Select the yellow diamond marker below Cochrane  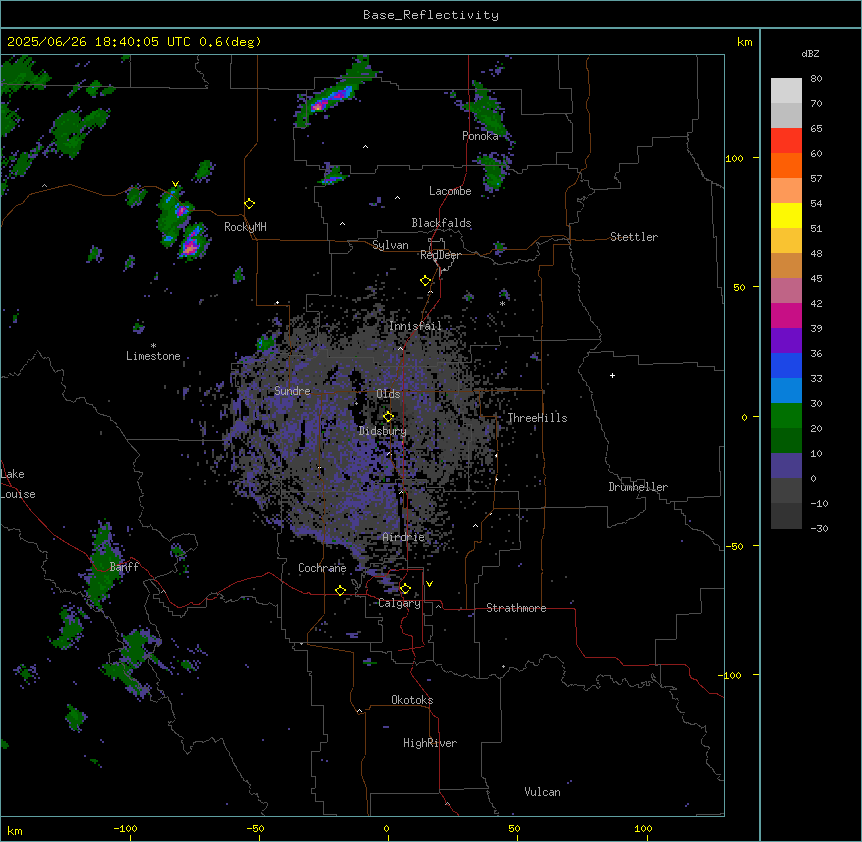coord(340,590)
